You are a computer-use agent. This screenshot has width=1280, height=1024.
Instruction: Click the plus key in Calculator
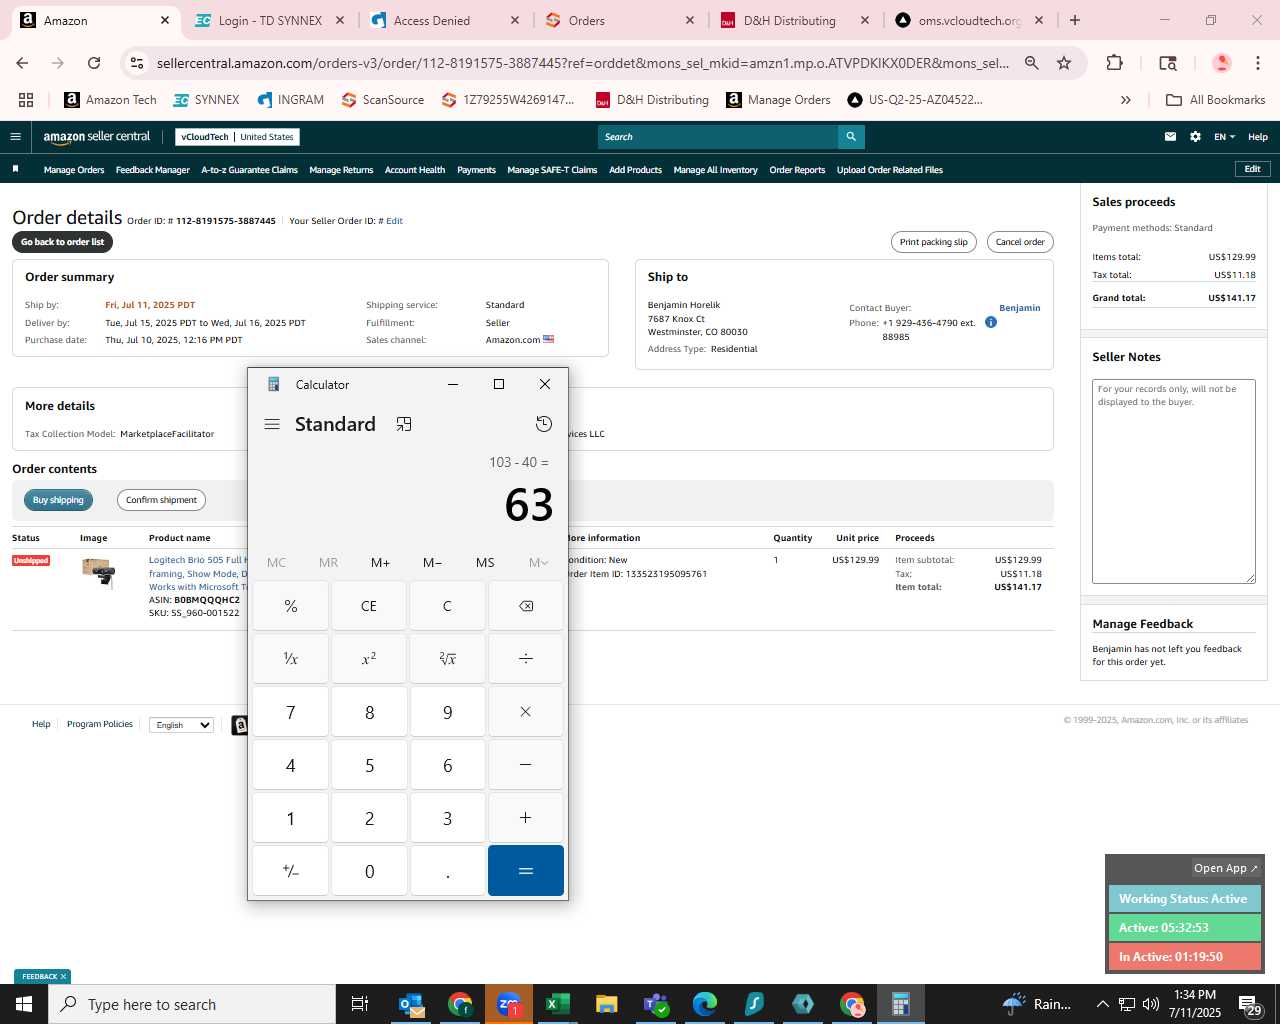click(526, 818)
